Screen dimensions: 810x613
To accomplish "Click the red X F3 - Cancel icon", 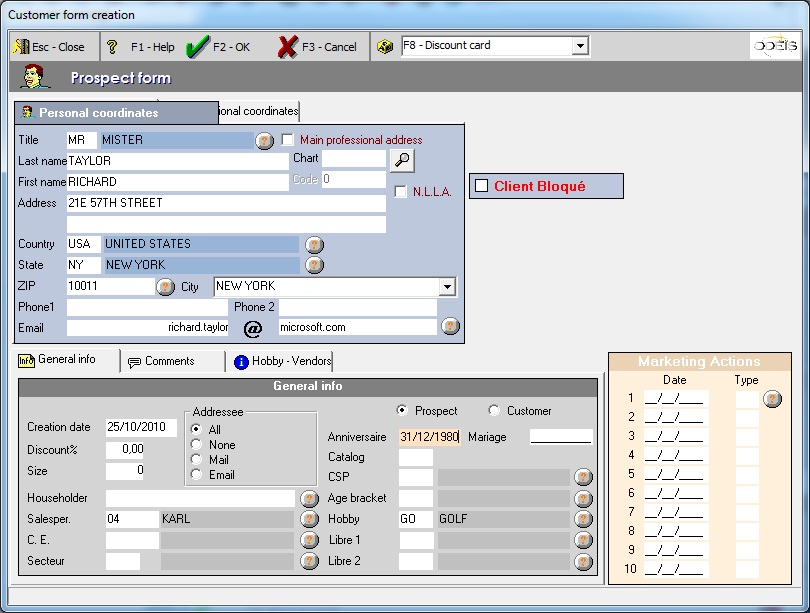I will [287, 47].
